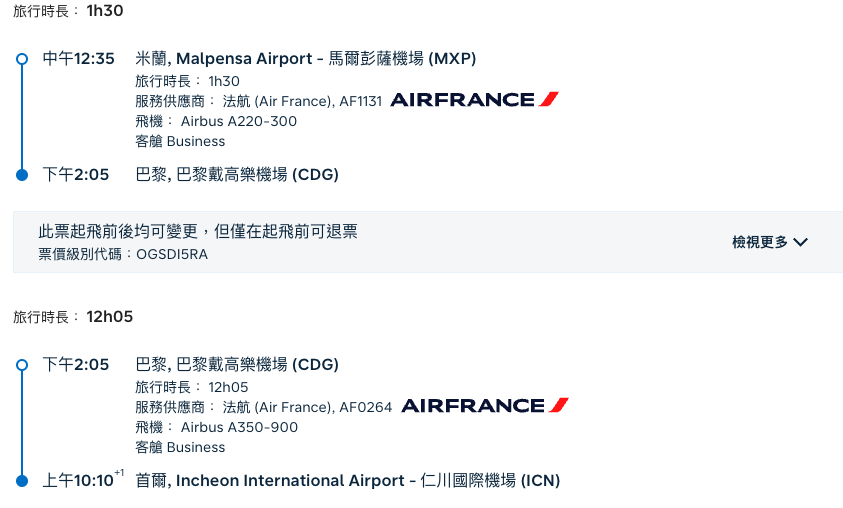Click Airbus A350-900 aircraft text

click(x=239, y=427)
